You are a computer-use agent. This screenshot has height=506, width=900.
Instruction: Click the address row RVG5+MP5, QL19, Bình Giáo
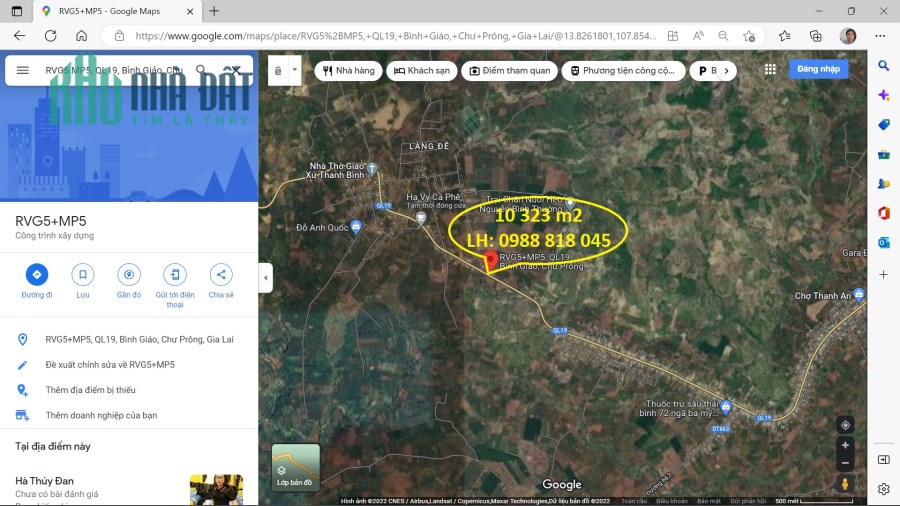click(x=129, y=340)
